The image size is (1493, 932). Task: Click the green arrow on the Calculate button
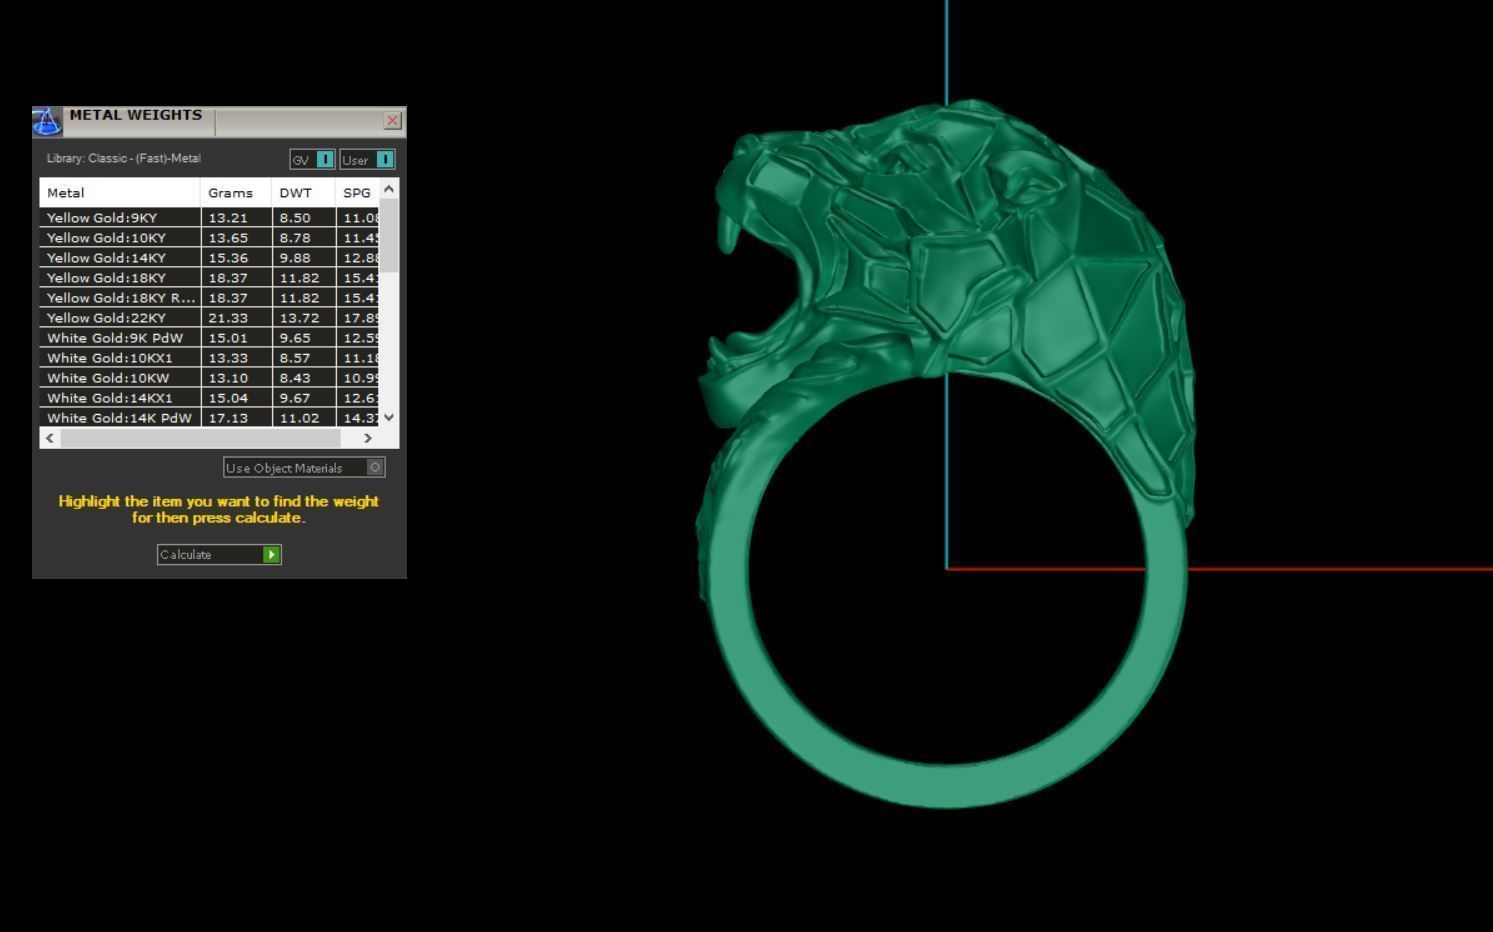(x=271, y=554)
